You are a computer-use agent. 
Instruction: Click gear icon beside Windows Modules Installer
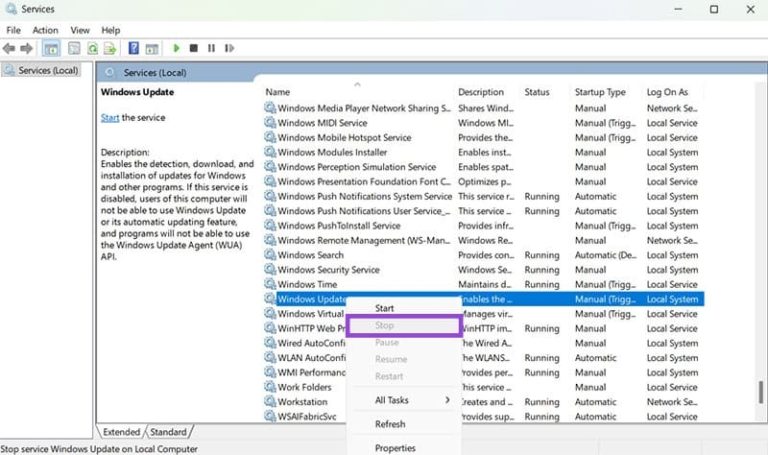coord(270,152)
